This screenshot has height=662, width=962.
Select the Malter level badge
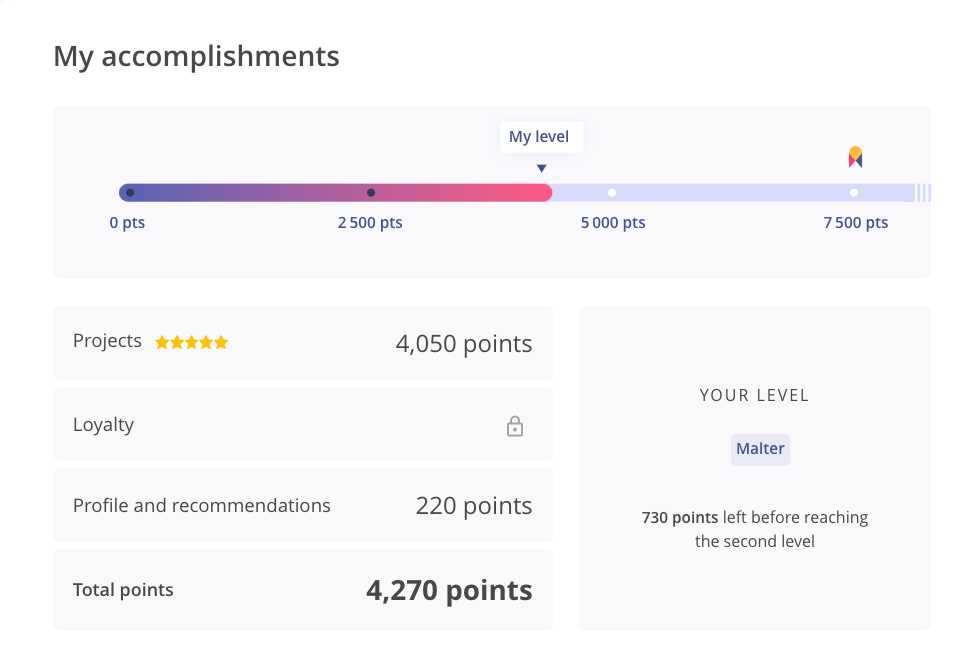click(760, 449)
